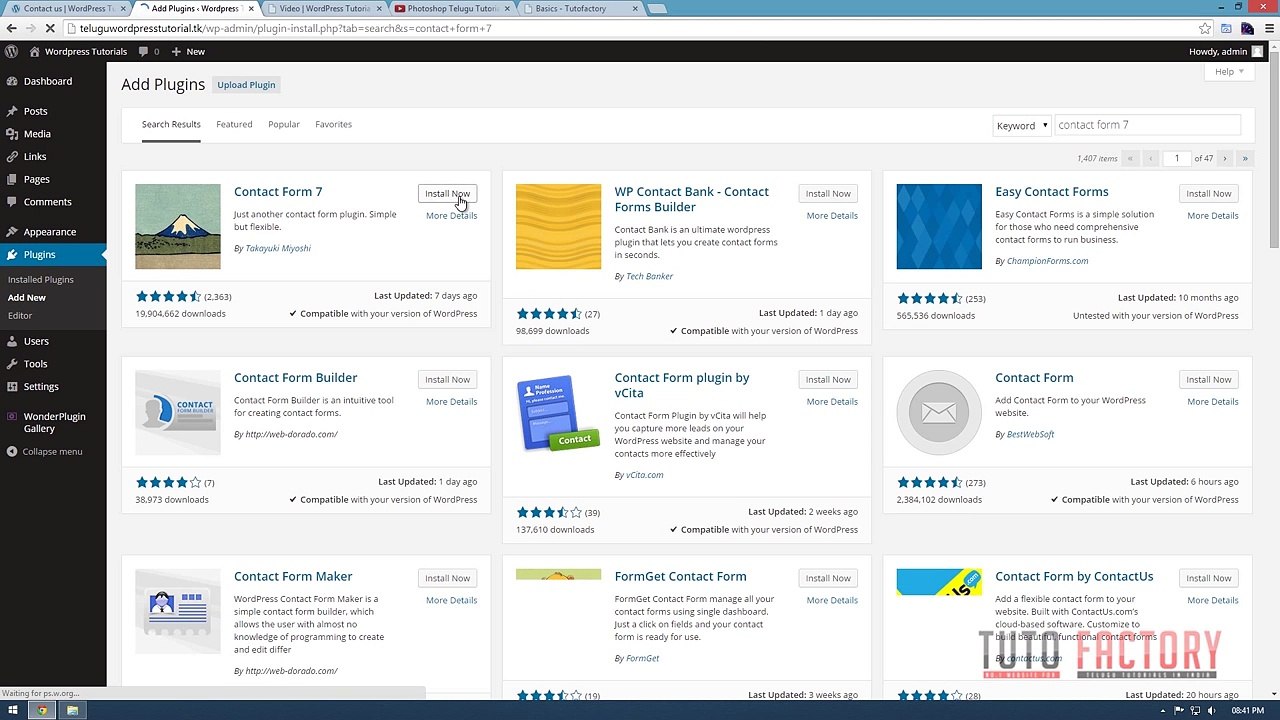Open the Users sidebar icon
Viewport: 1280px width, 720px height.
point(12,341)
